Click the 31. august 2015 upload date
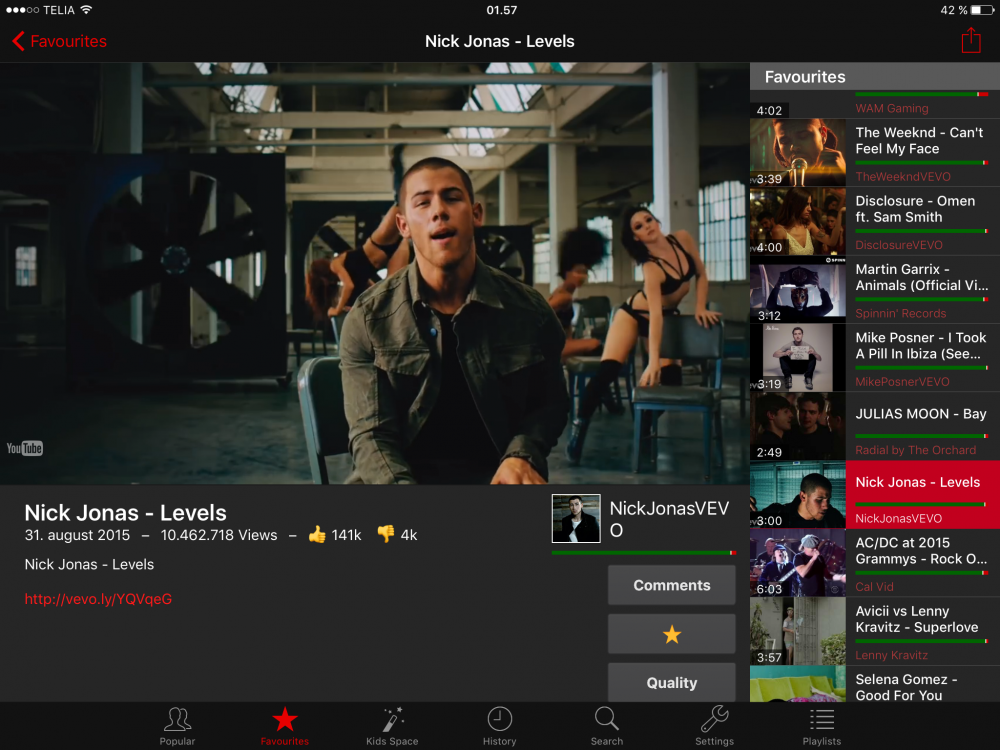The image size is (1000, 750). pyautogui.click(x=77, y=535)
